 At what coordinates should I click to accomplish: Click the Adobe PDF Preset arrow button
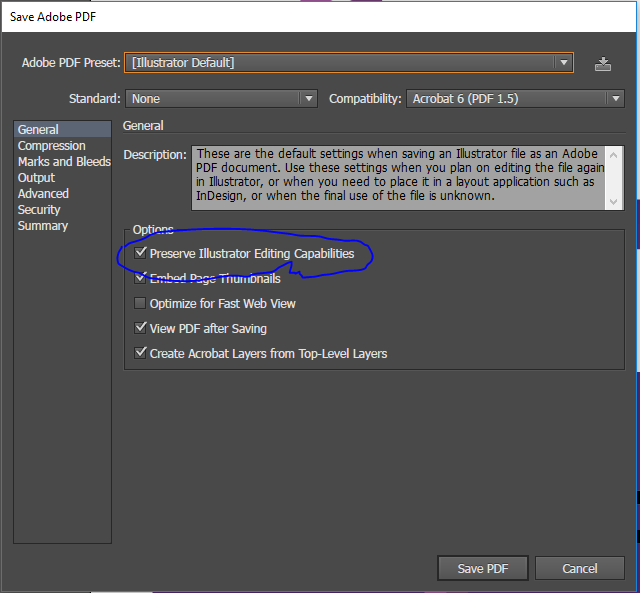(564, 63)
